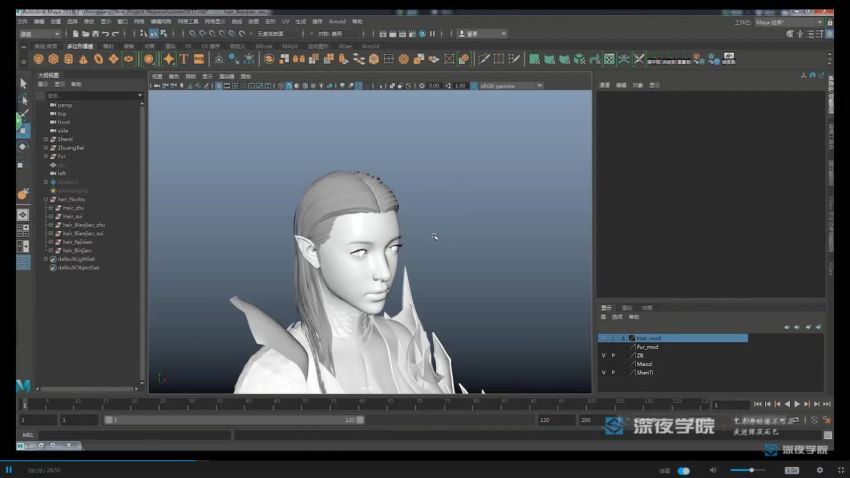Select the Rotate tool in toolbox
The height and width of the screenshot is (478, 850).
click(x=23, y=146)
